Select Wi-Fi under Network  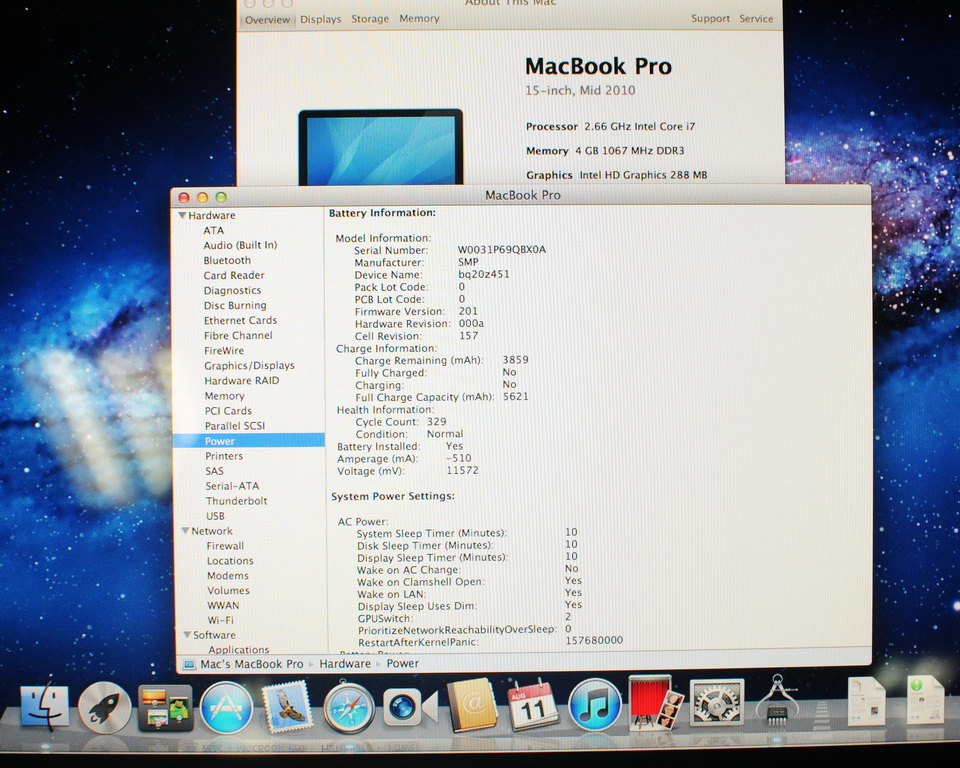pos(220,620)
